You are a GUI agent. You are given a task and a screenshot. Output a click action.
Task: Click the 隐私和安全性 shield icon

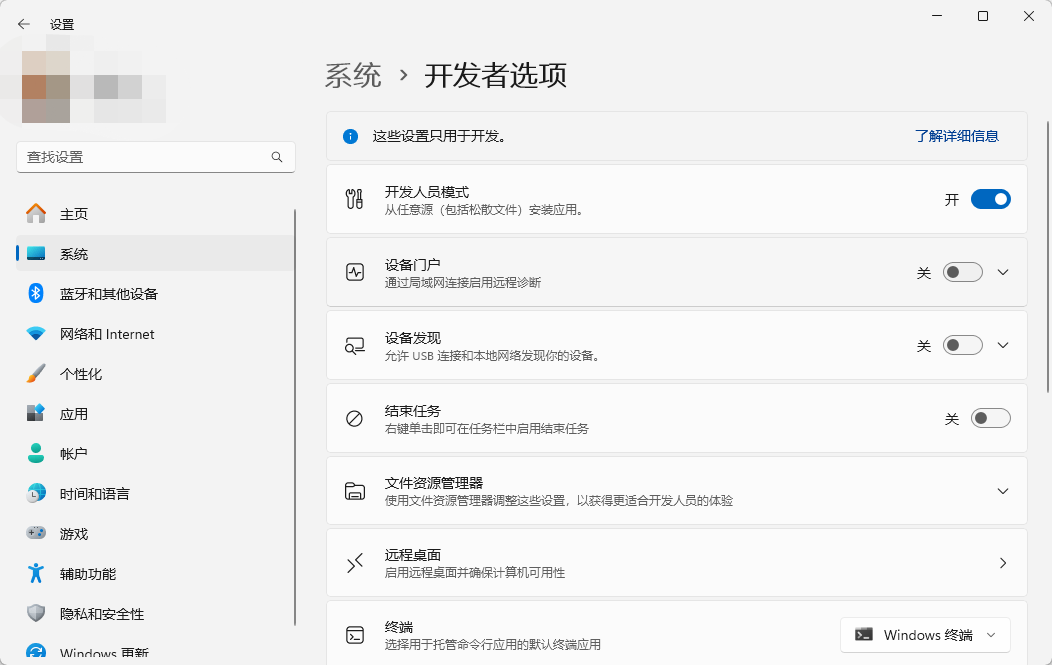point(36,614)
